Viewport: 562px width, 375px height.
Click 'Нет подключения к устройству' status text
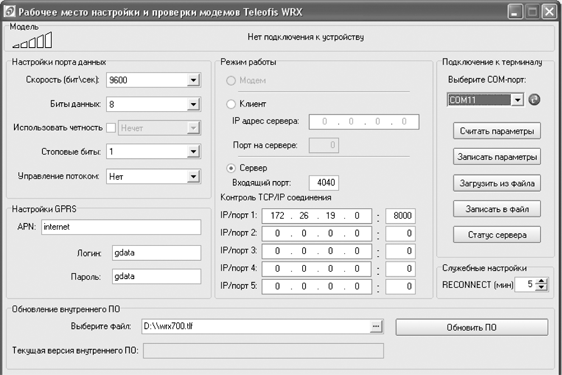coord(306,37)
